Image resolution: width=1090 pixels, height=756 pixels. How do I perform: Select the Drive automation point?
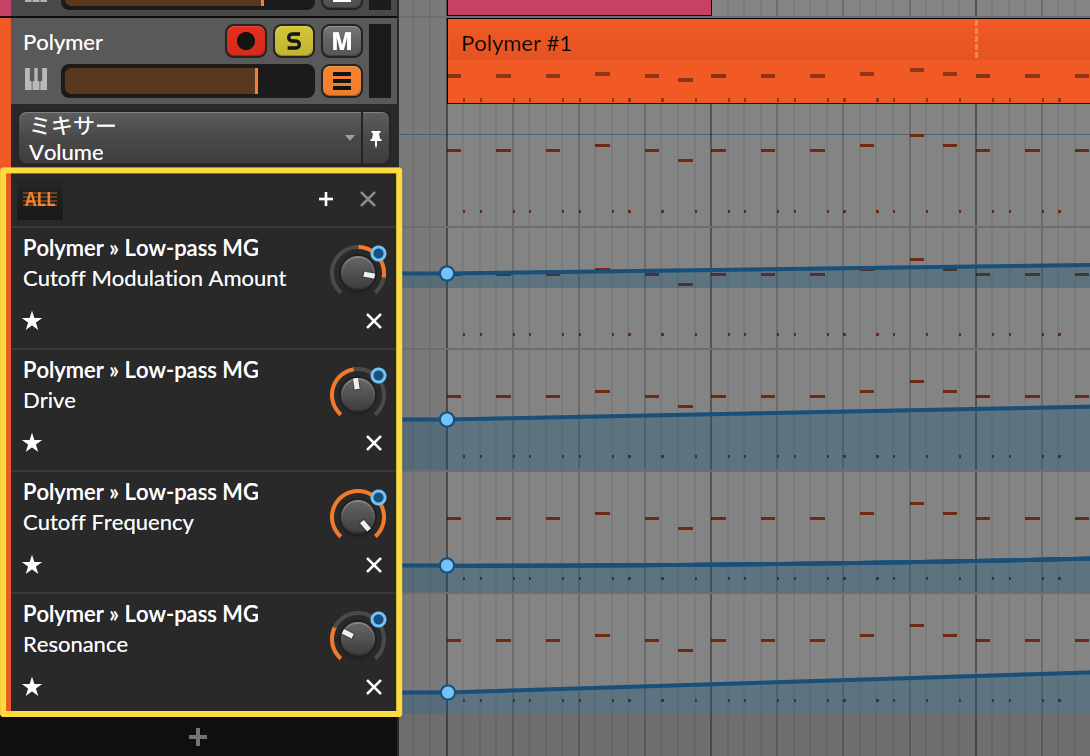coord(447,420)
